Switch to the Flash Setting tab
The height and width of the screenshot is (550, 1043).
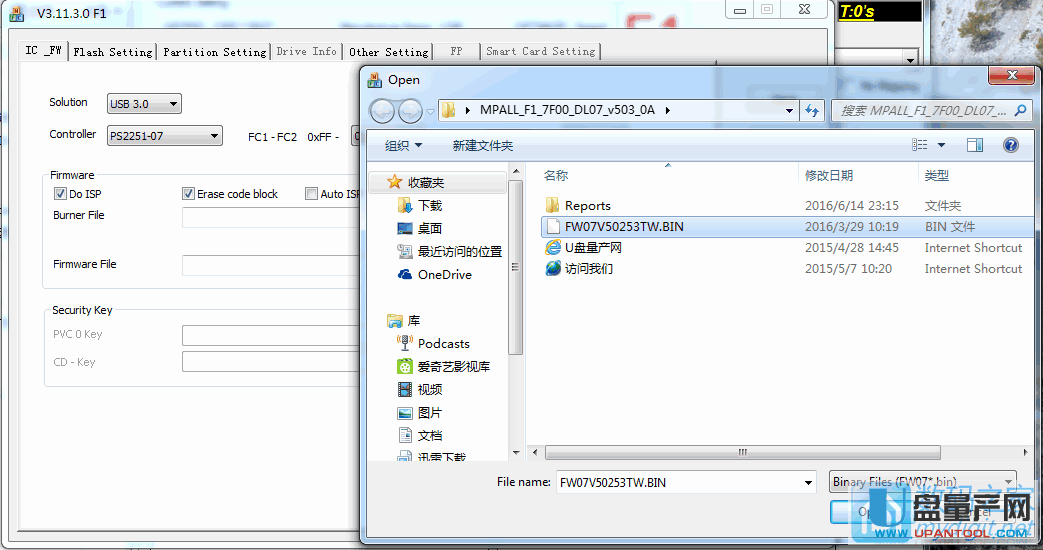coord(113,52)
